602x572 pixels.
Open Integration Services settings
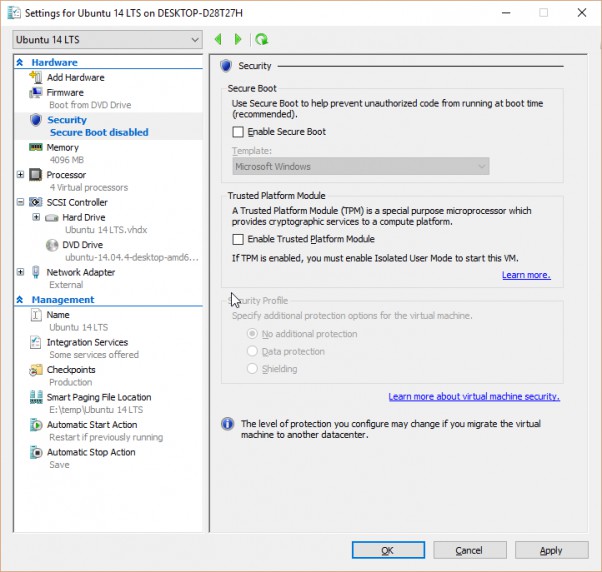point(88,342)
